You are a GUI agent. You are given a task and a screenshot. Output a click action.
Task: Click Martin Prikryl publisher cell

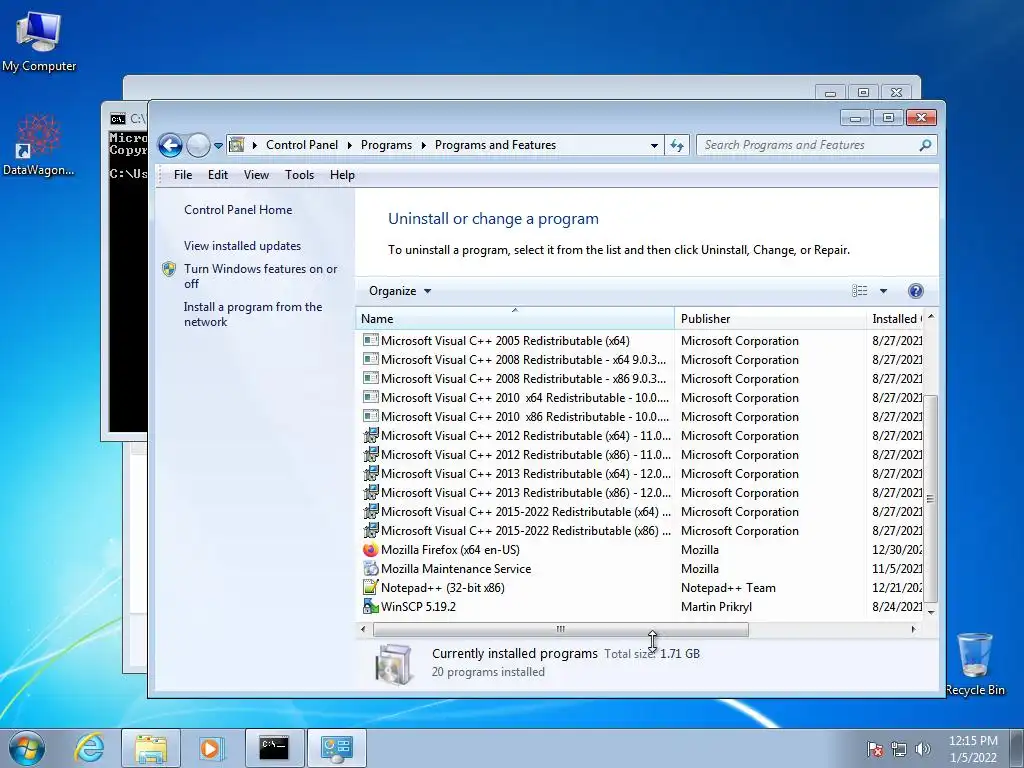click(716, 607)
